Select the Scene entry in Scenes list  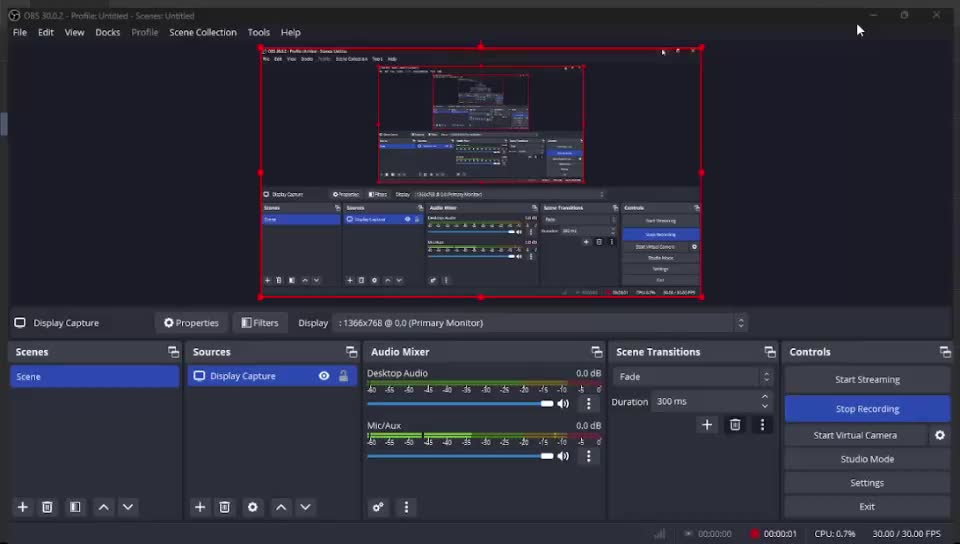click(94, 376)
